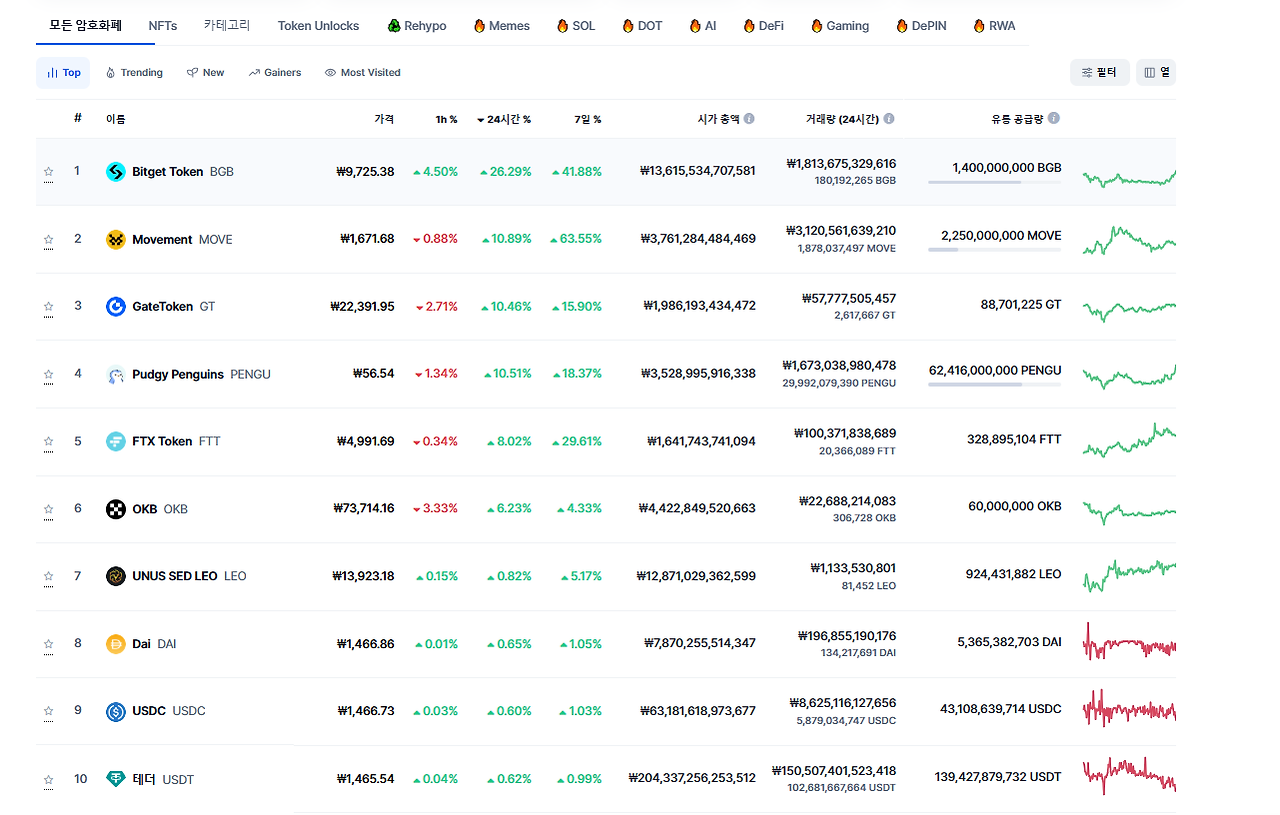Select the Gainers filter tab
This screenshot has height=815, width=1280.
point(275,72)
